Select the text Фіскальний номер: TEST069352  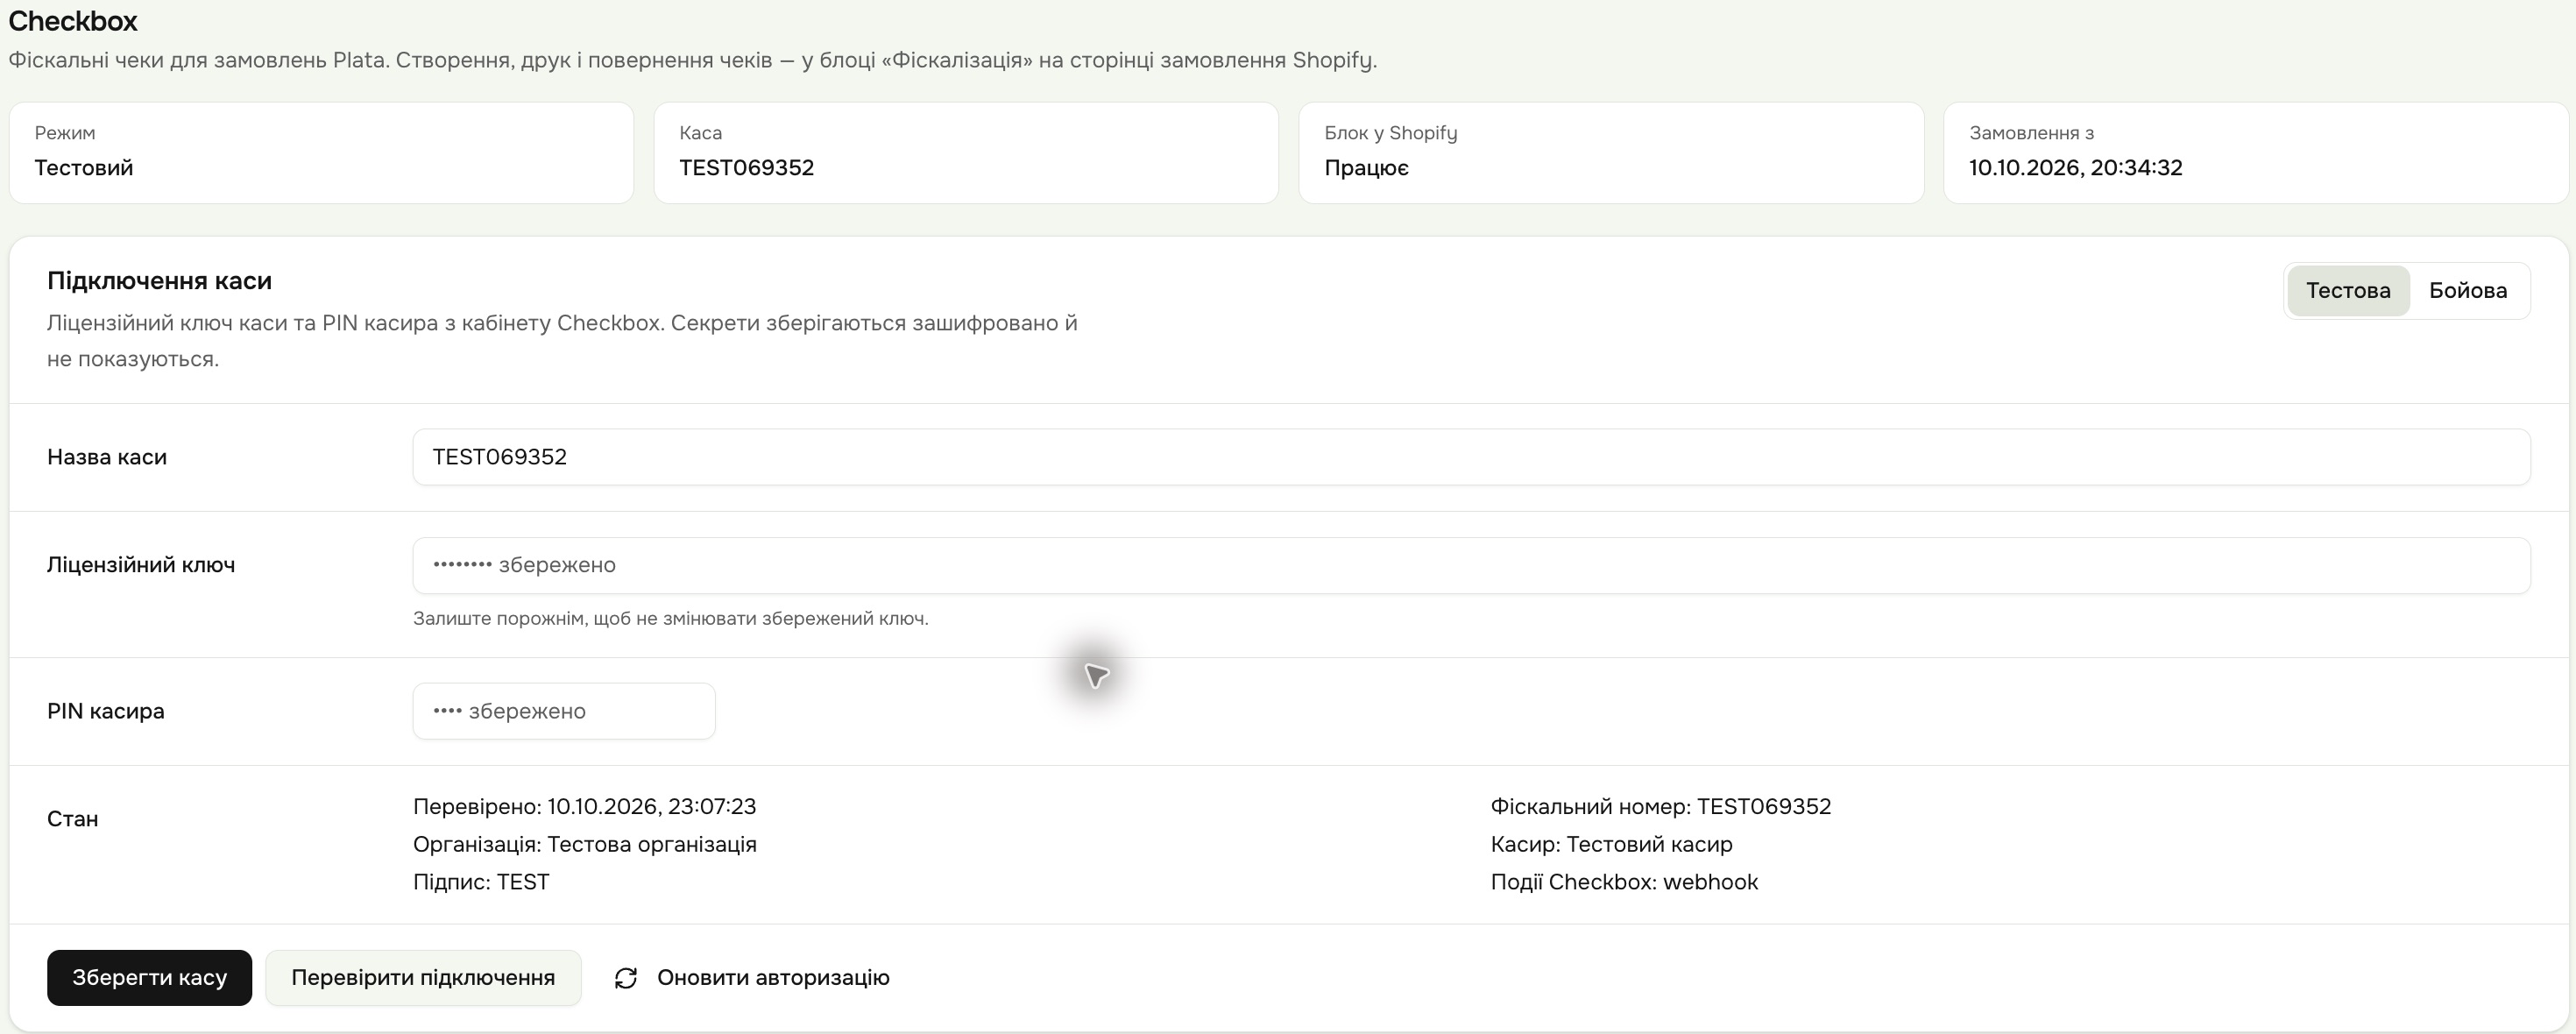(x=1660, y=807)
